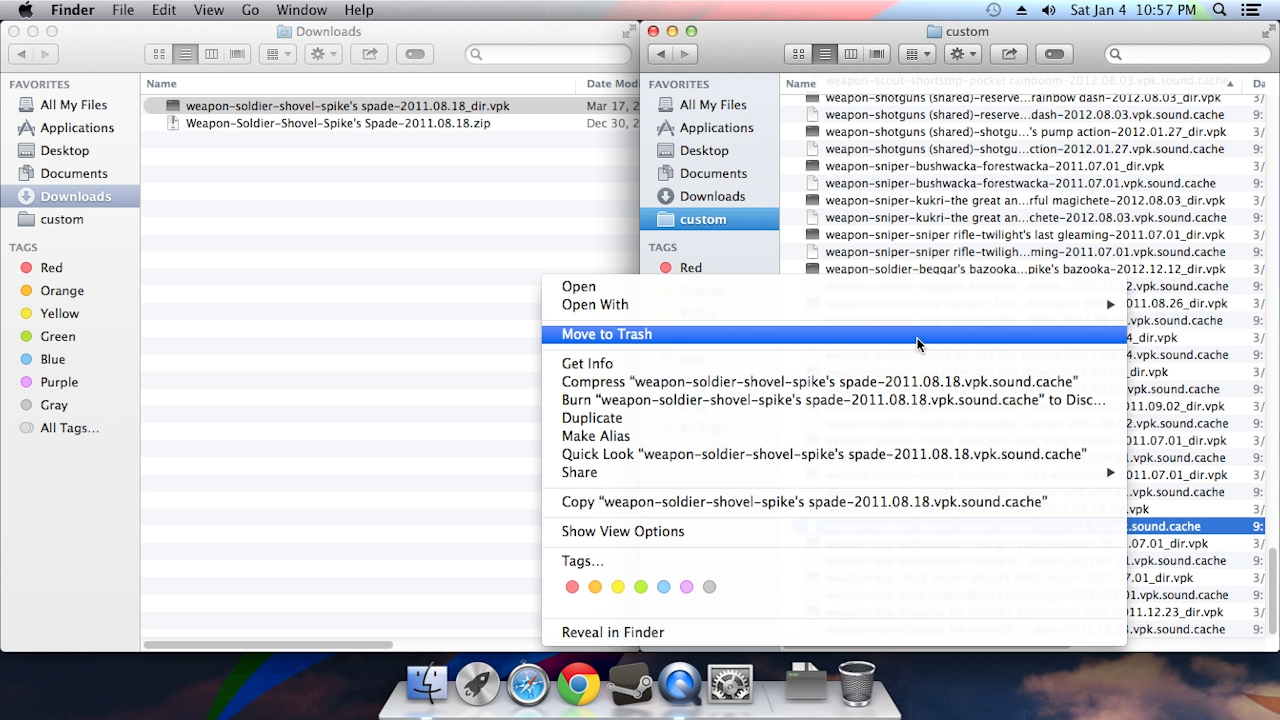Apply green tag dot in context menu

(x=641, y=587)
